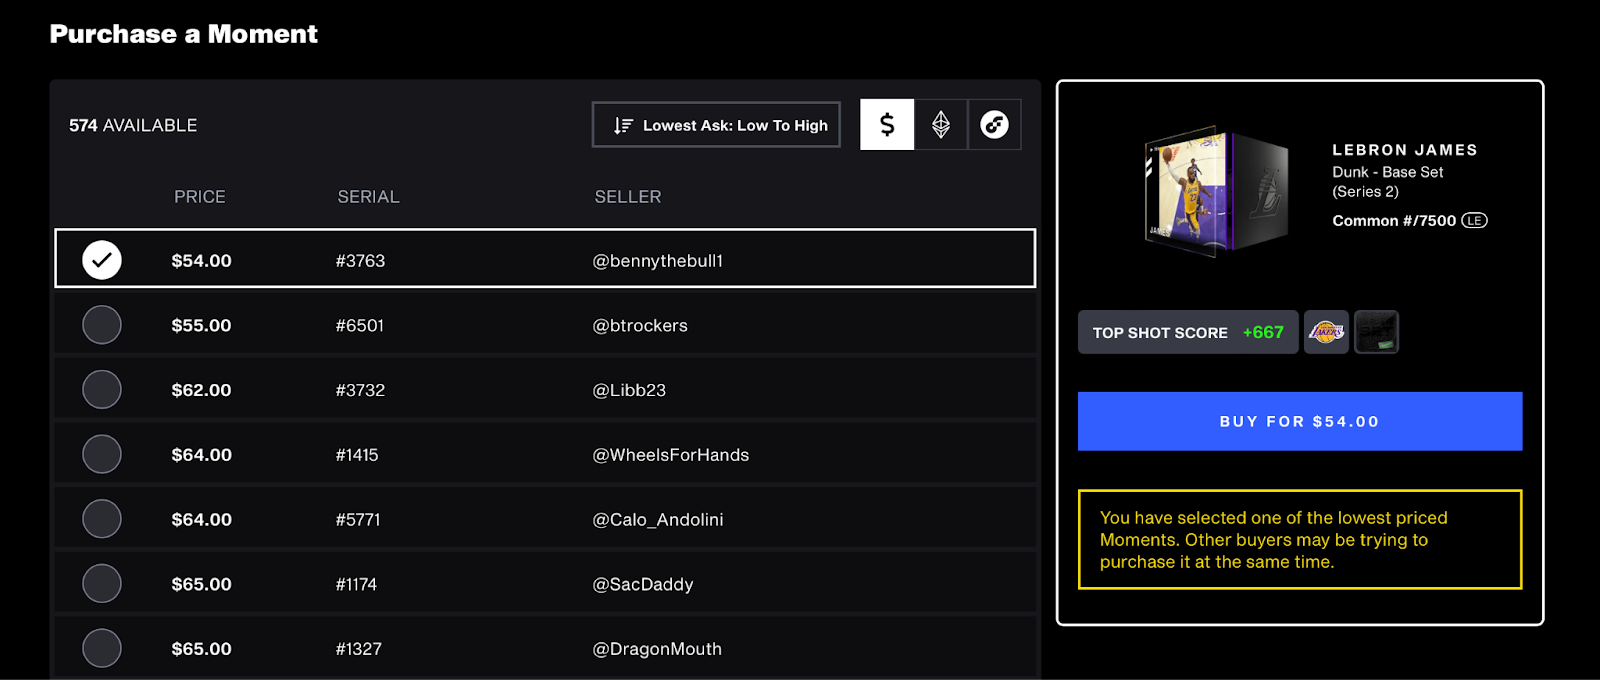Switch price display to Ethereum icon

tap(941, 125)
